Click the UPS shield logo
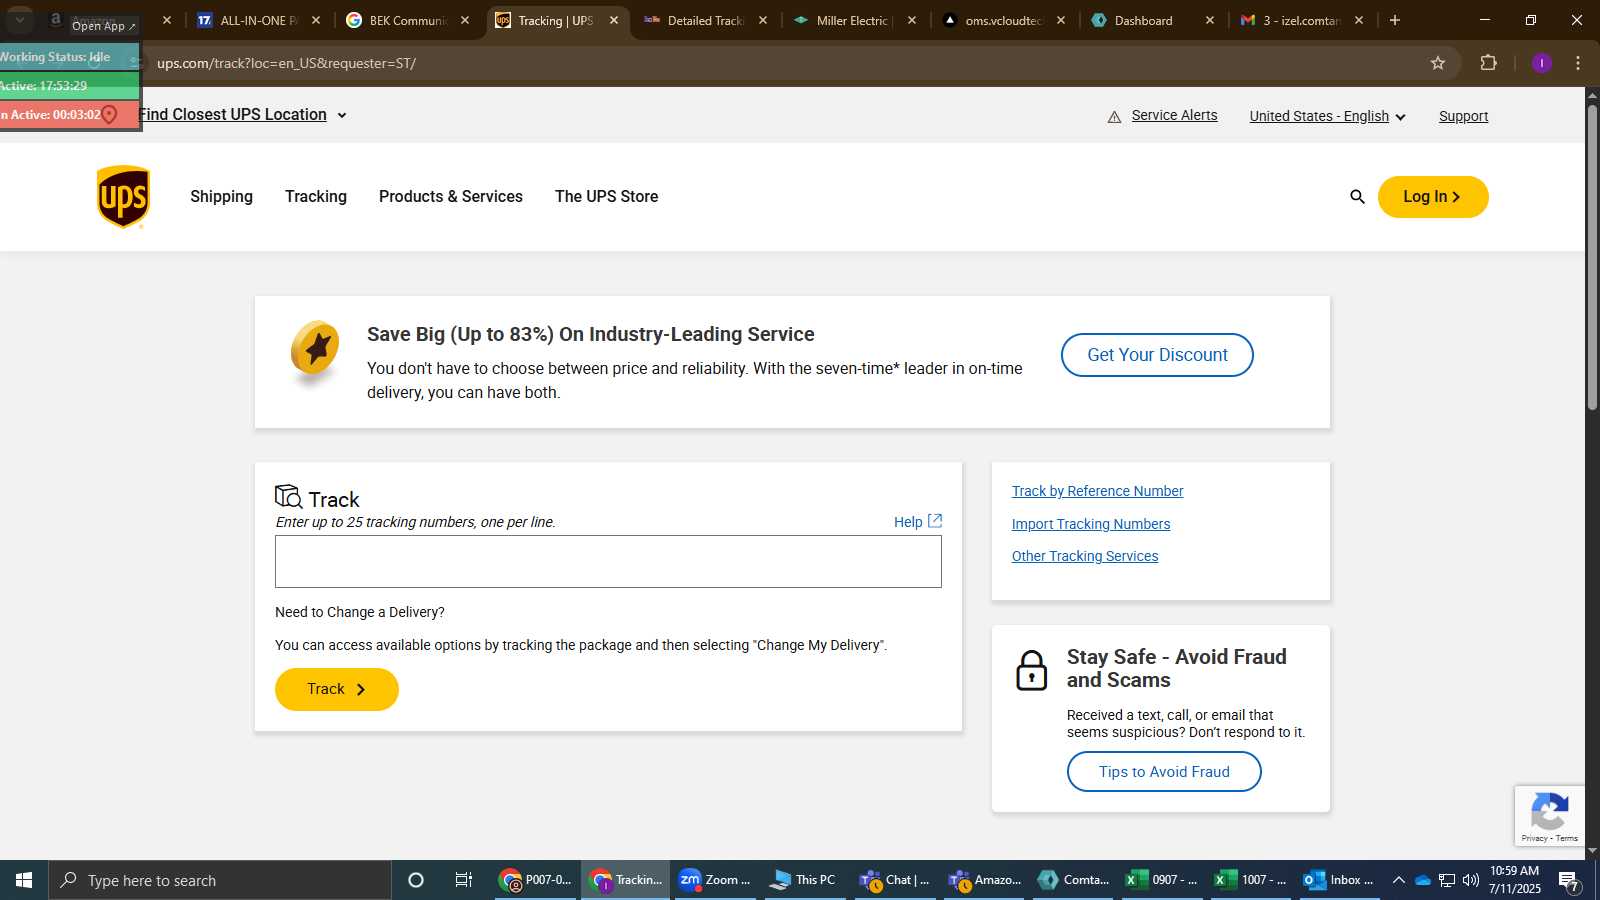This screenshot has height=900, width=1600. (123, 197)
